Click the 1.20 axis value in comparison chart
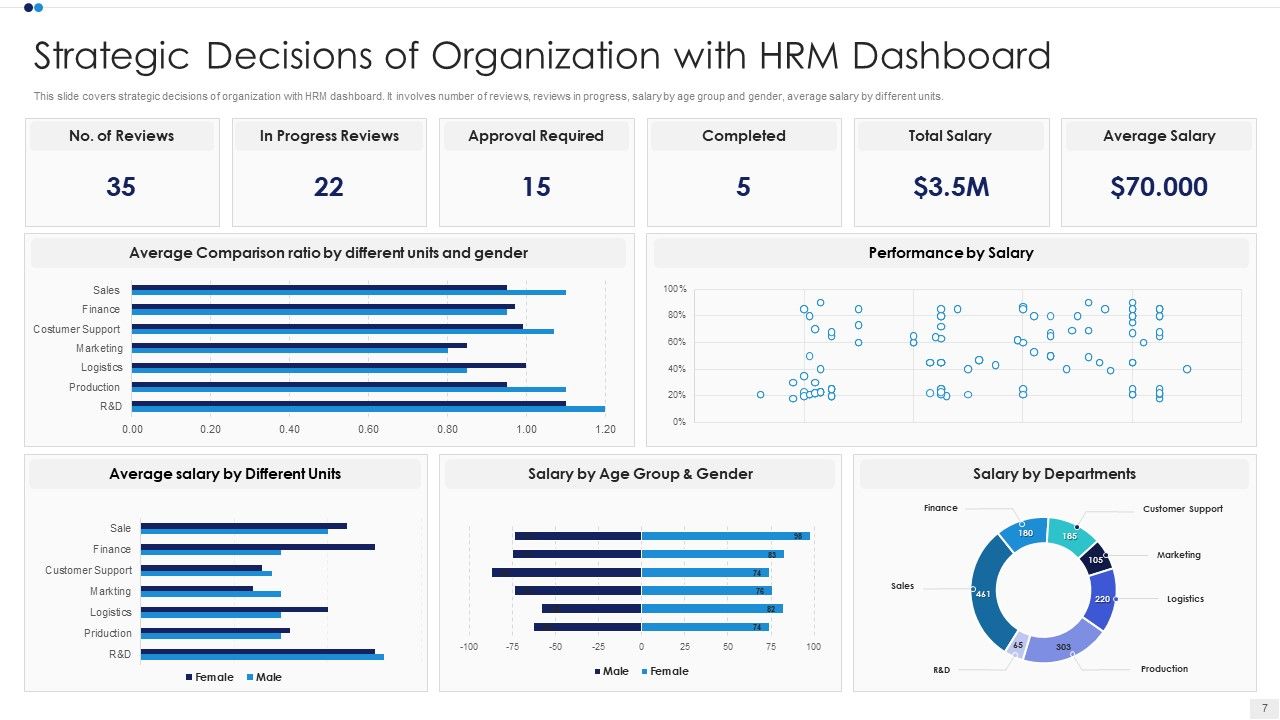1280x720 pixels. (x=605, y=430)
